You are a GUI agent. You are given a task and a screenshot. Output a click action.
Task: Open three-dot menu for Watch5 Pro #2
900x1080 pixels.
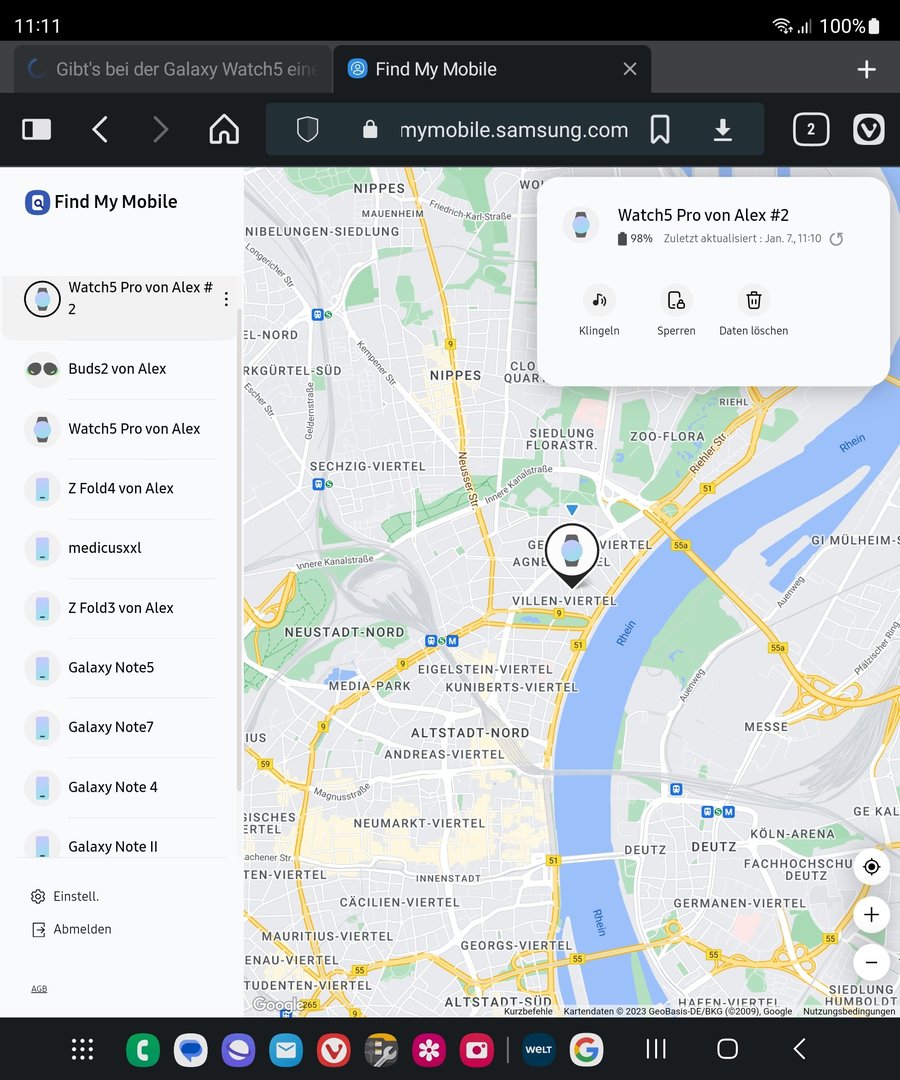point(226,299)
